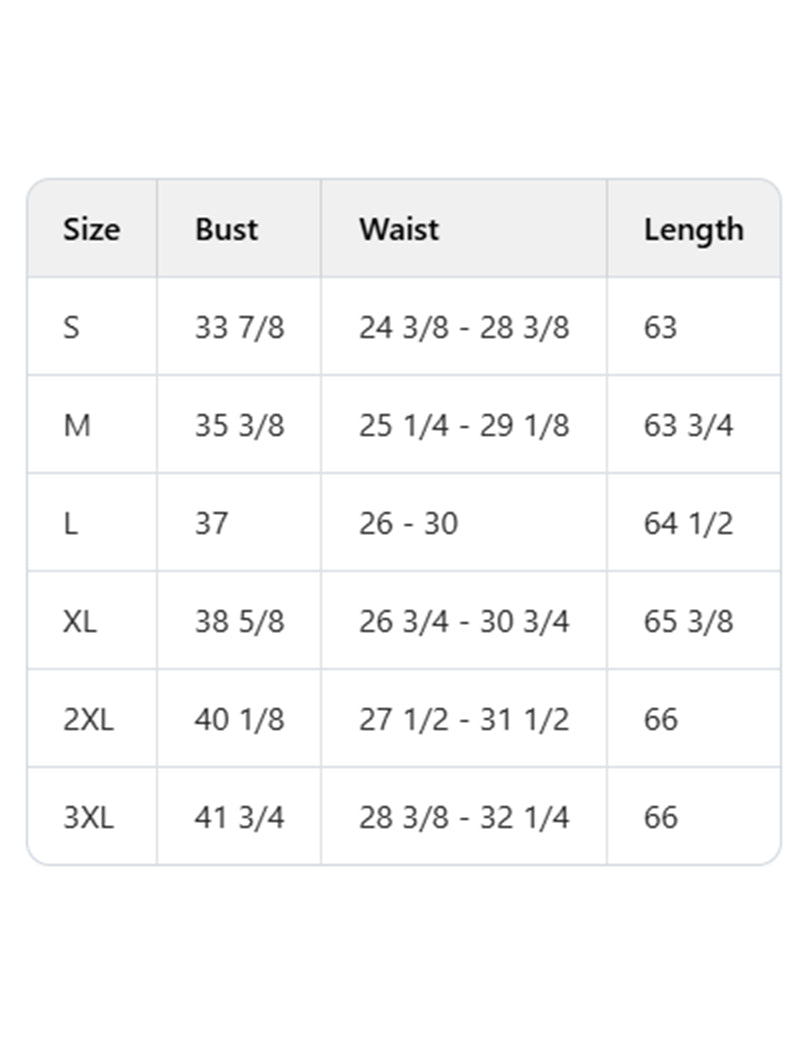Click the Waist column header
The height and width of the screenshot is (1050, 800).
pos(399,229)
